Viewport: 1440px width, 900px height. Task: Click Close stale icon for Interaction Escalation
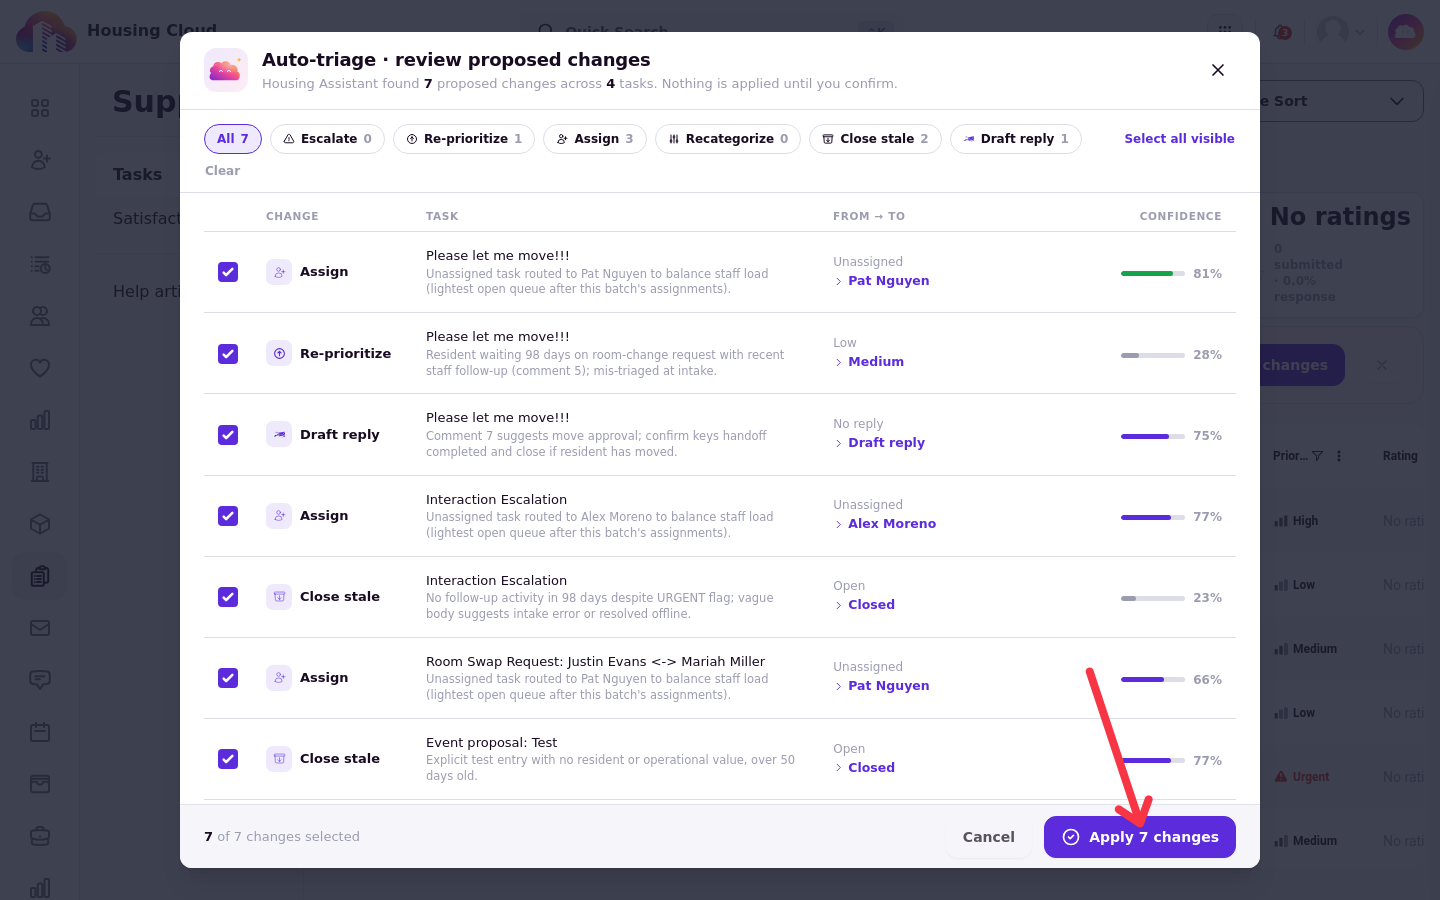click(x=279, y=597)
